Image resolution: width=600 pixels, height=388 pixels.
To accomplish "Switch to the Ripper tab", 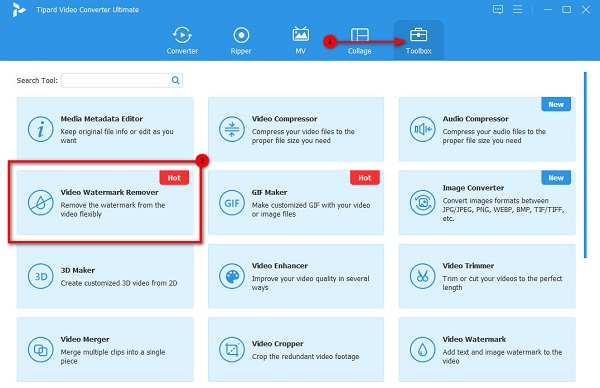I will [x=241, y=41].
